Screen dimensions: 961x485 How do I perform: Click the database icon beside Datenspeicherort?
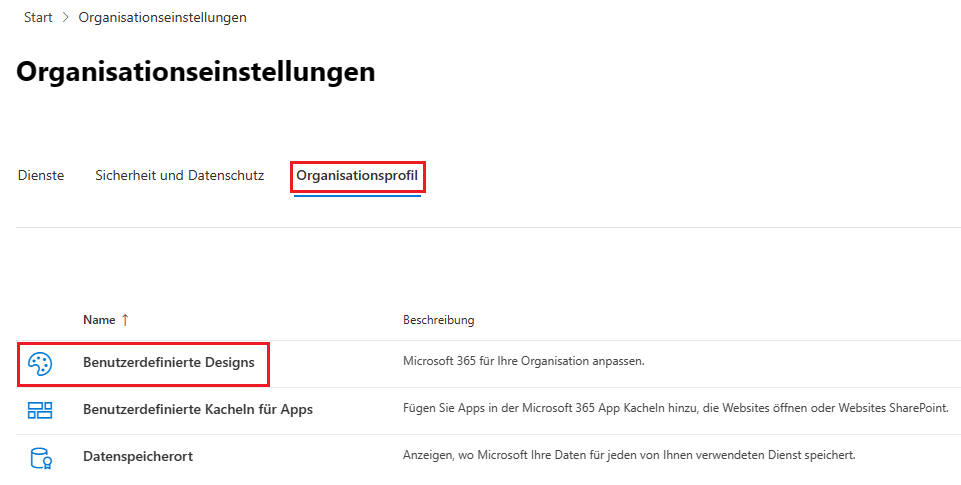pos(40,457)
